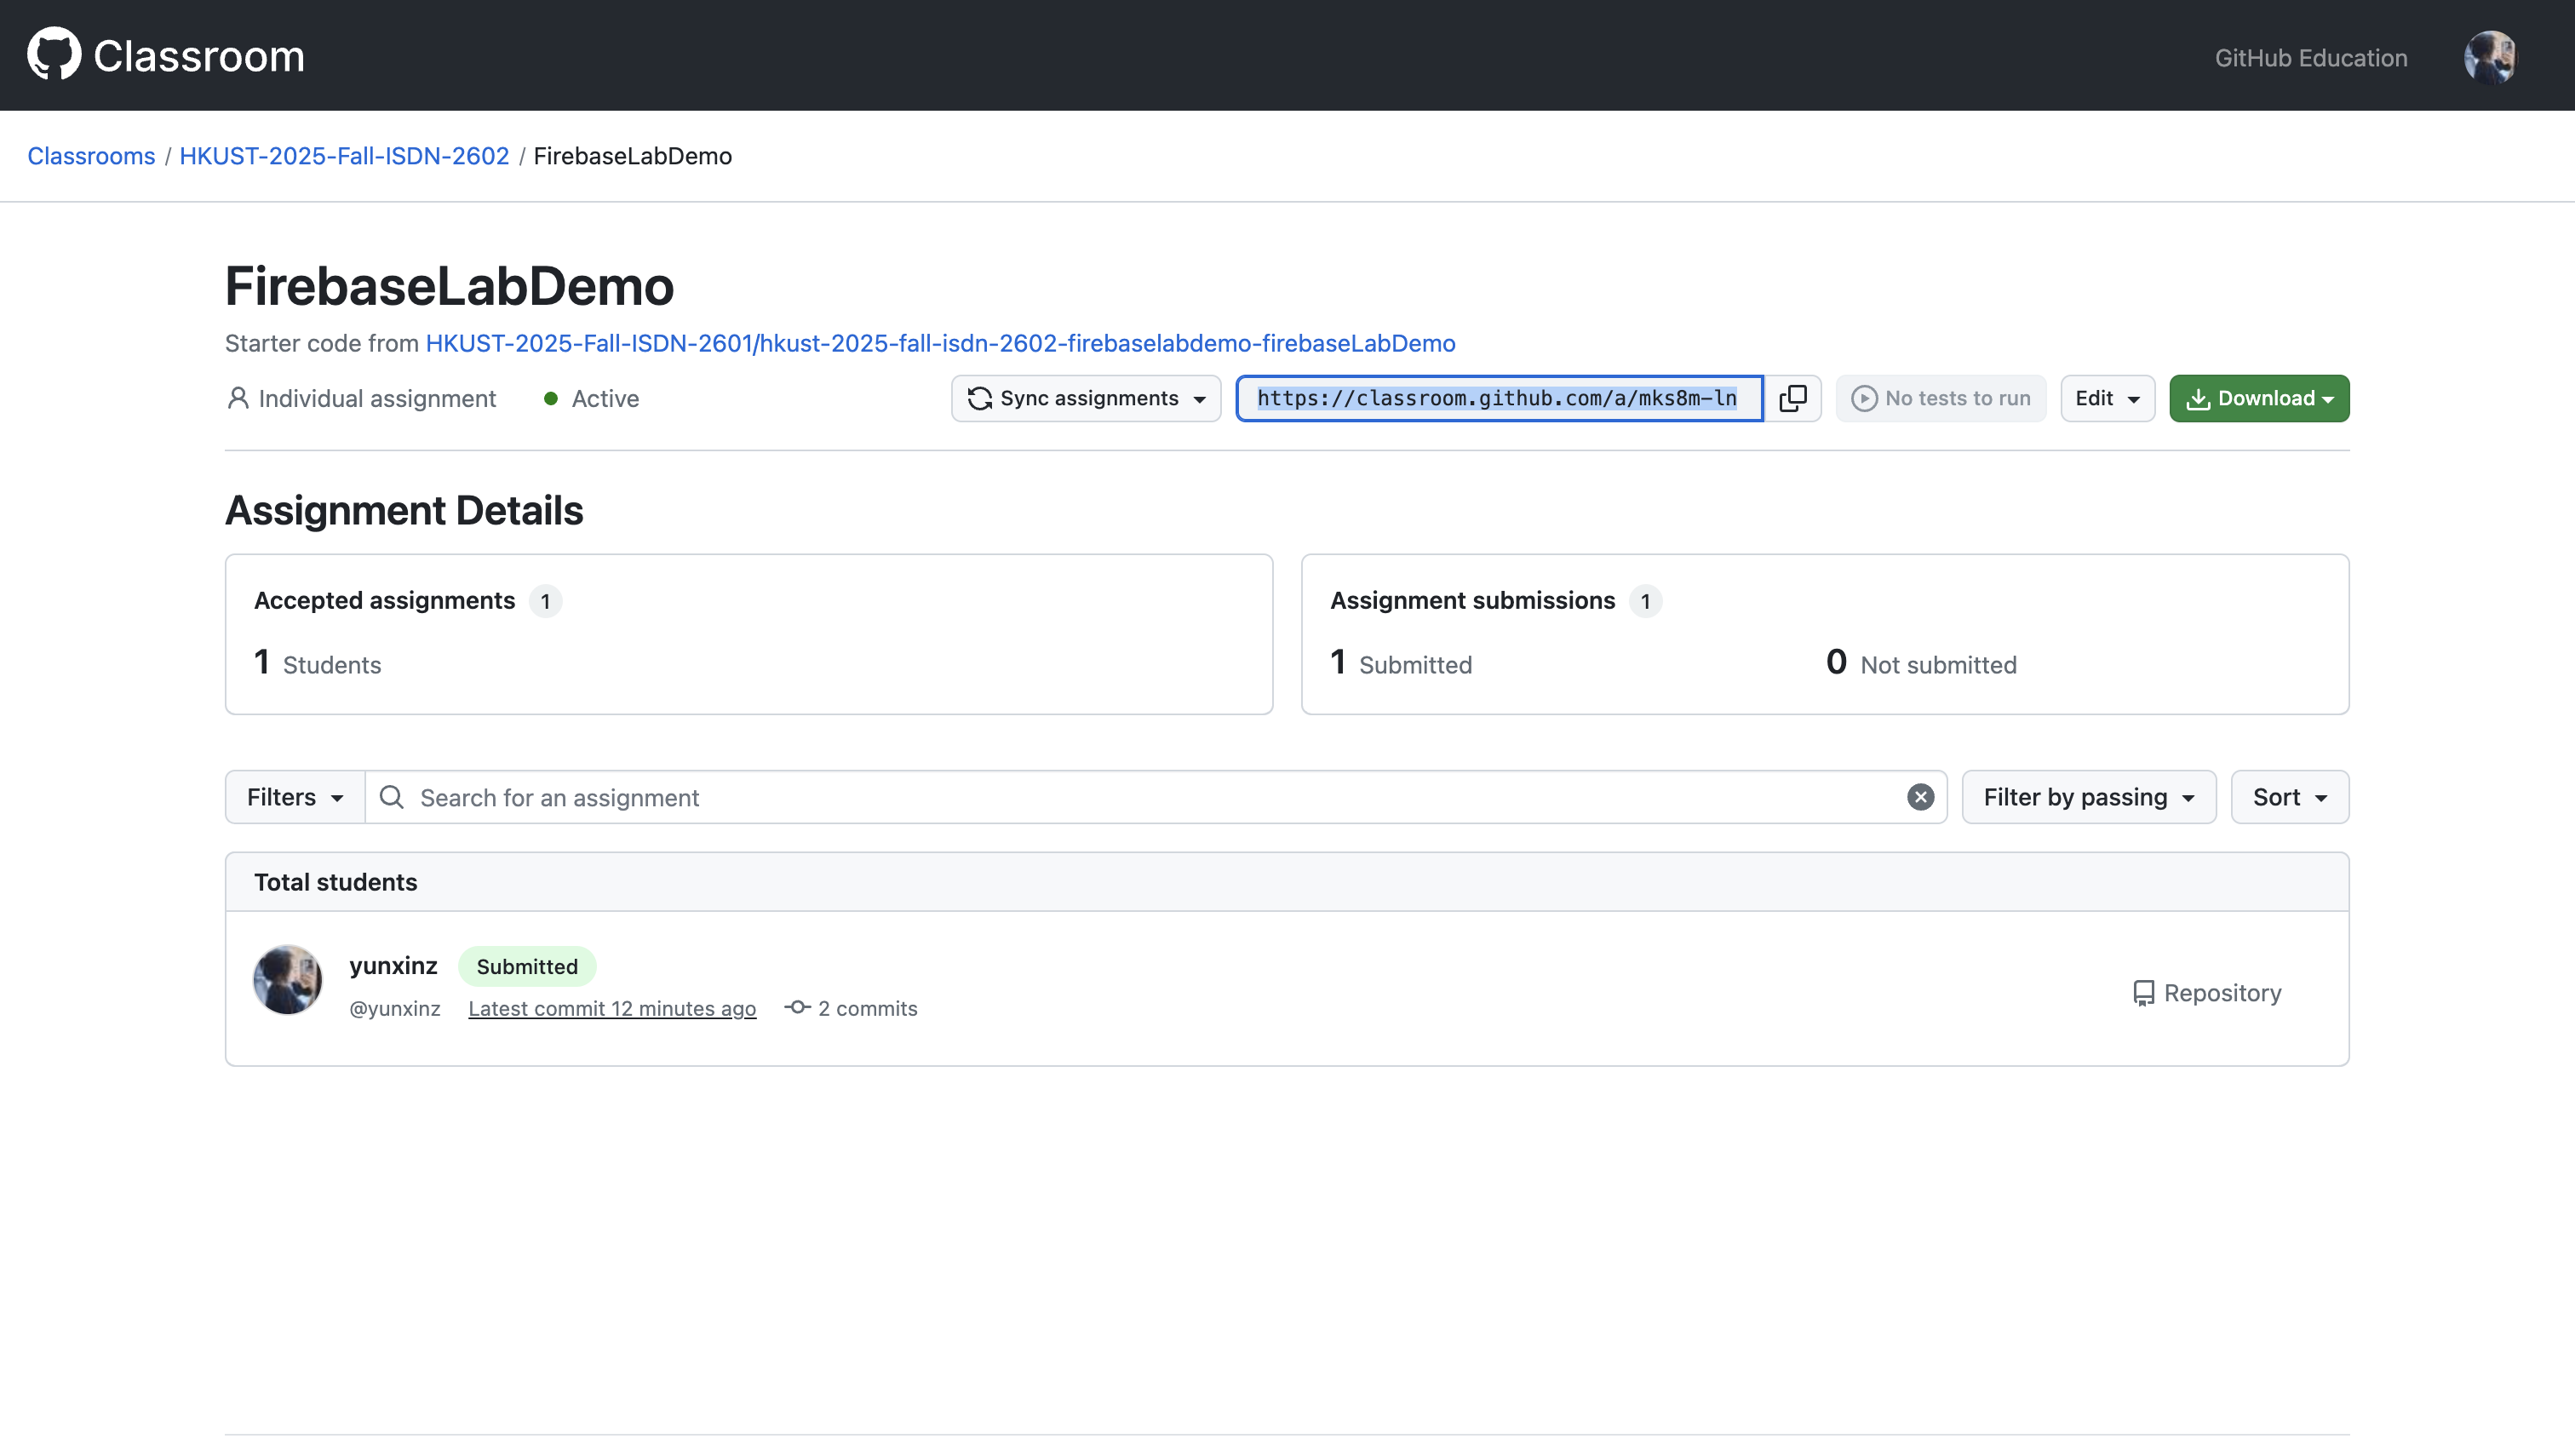Viewport: 2575px width, 1456px height.
Task: Focus the Search for an assignment field
Action: pos(1150,797)
